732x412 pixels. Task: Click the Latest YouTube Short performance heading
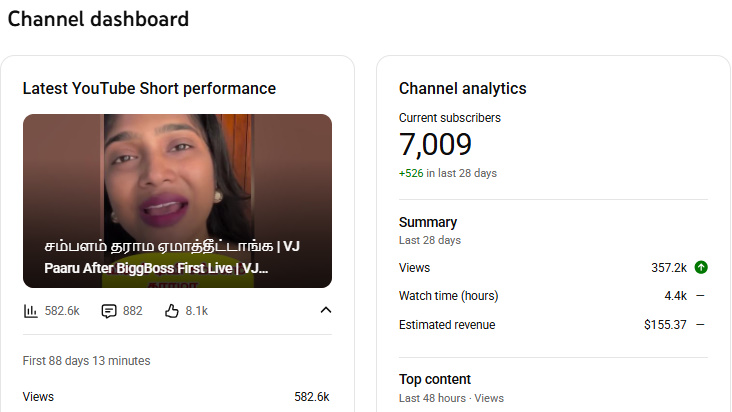click(x=149, y=89)
